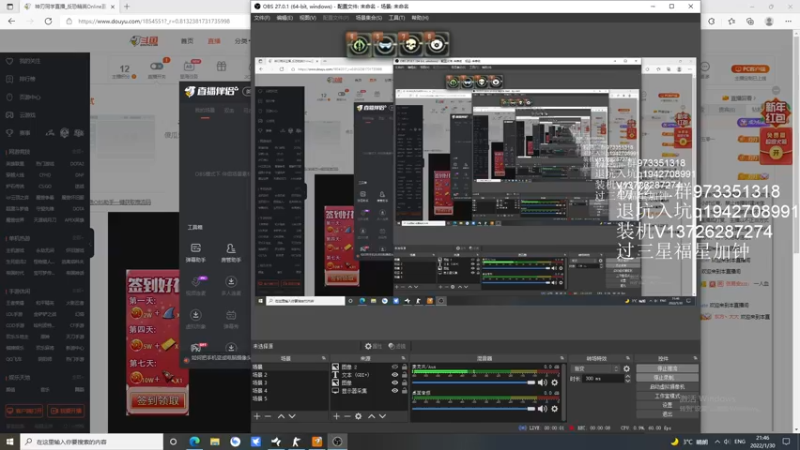Open the scene transition type dropdown
This screenshot has height=450, width=800.
point(595,368)
